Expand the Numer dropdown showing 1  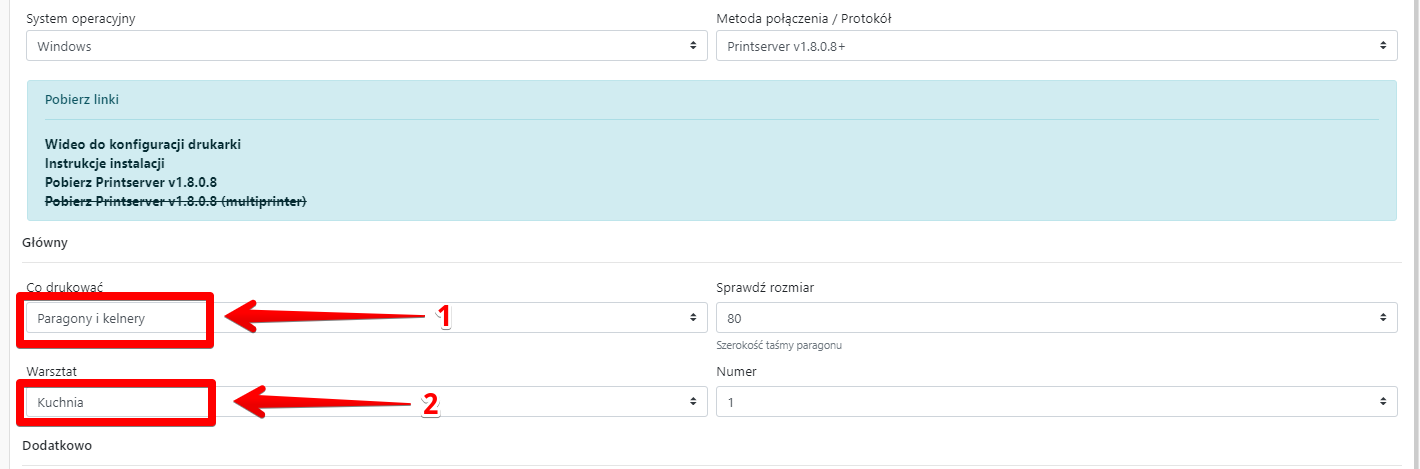[1056, 402]
